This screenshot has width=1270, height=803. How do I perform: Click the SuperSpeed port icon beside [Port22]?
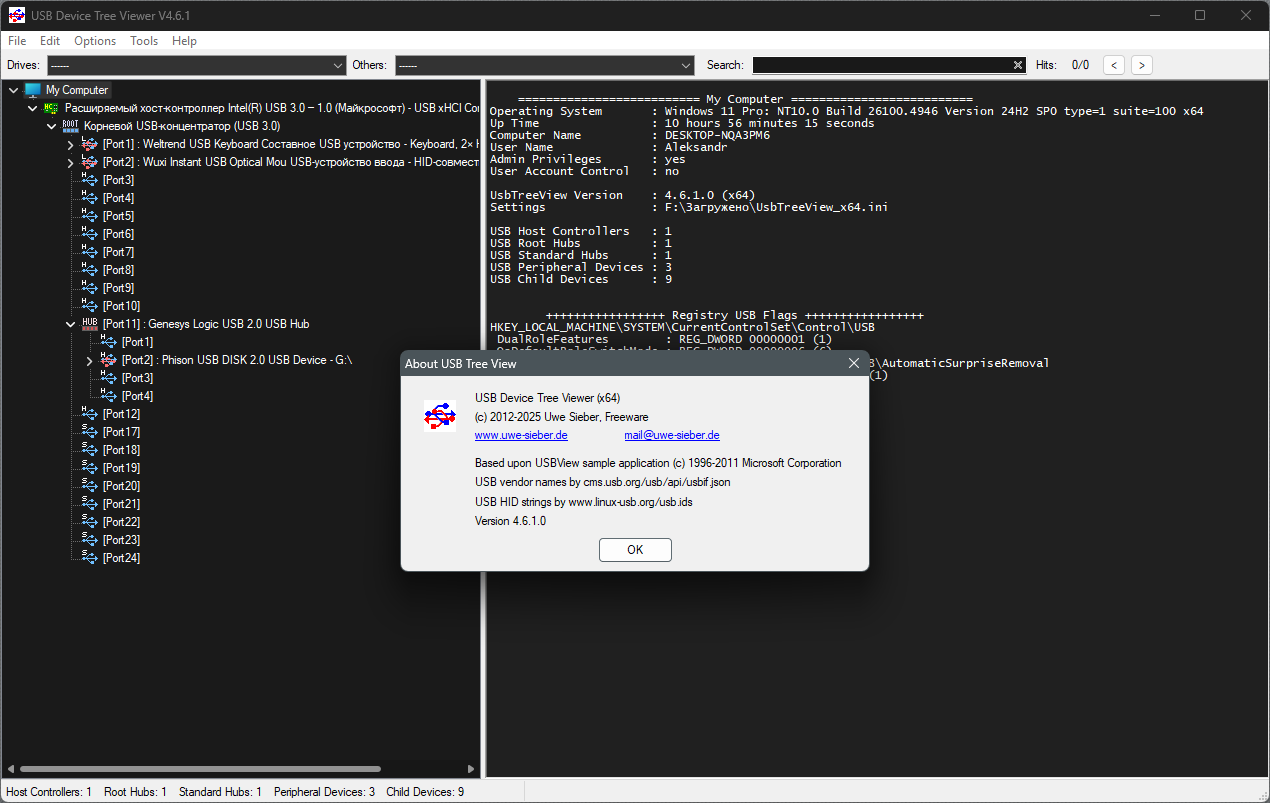click(x=90, y=522)
